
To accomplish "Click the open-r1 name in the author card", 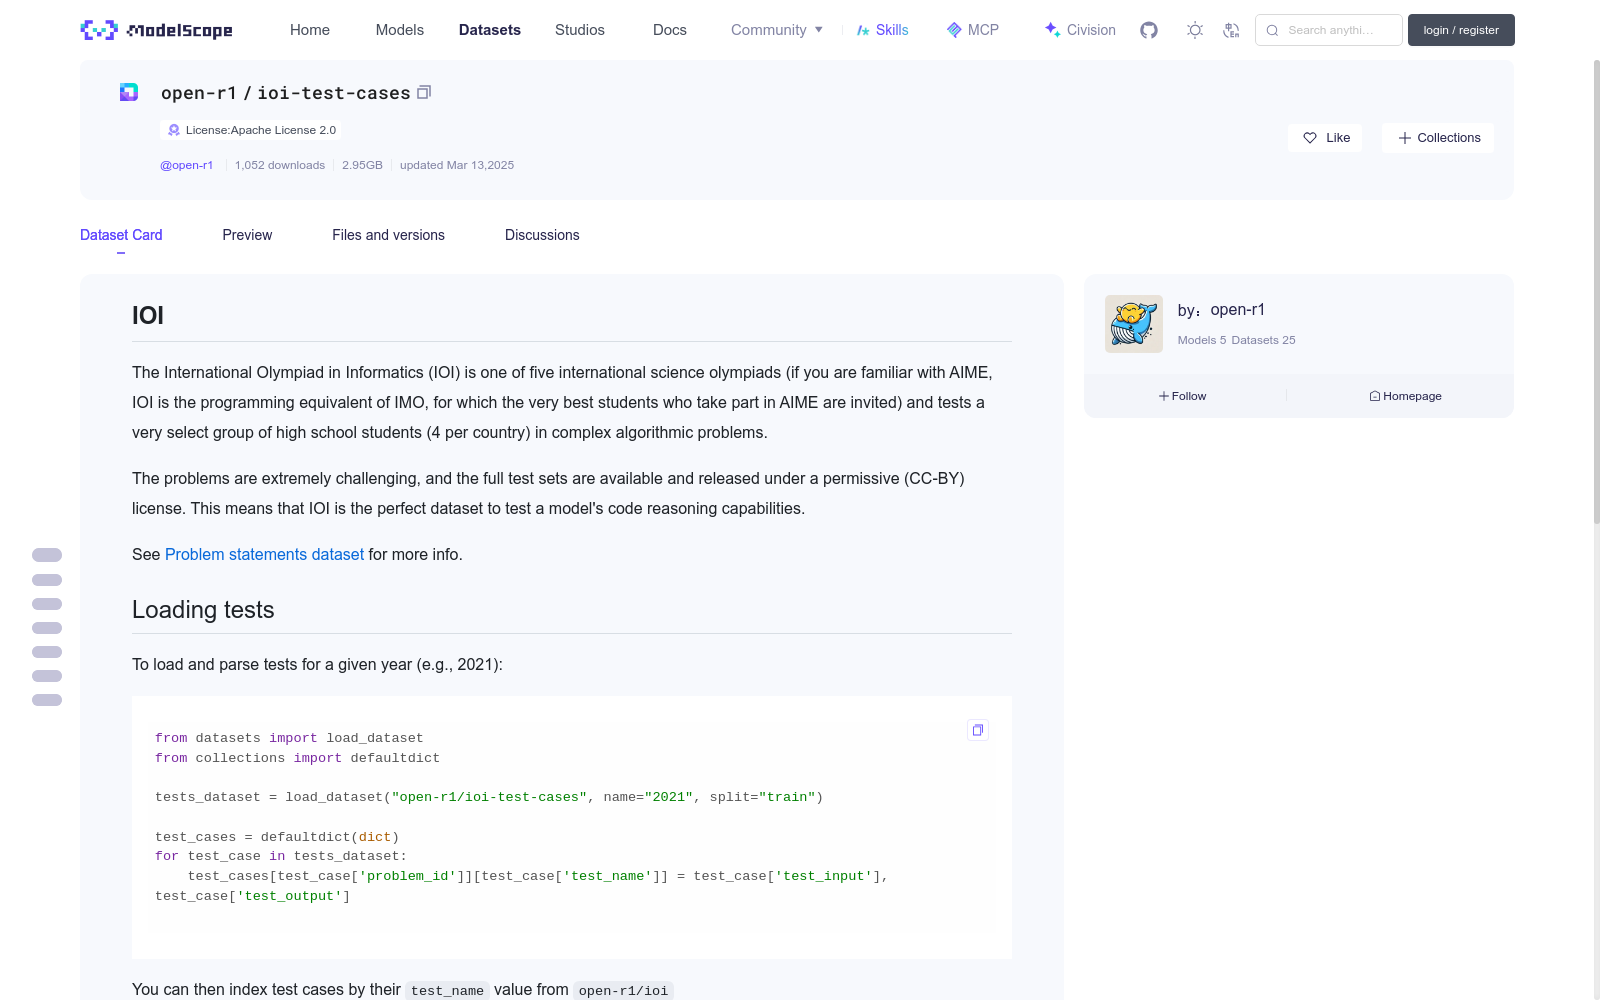I will coord(1237,310).
